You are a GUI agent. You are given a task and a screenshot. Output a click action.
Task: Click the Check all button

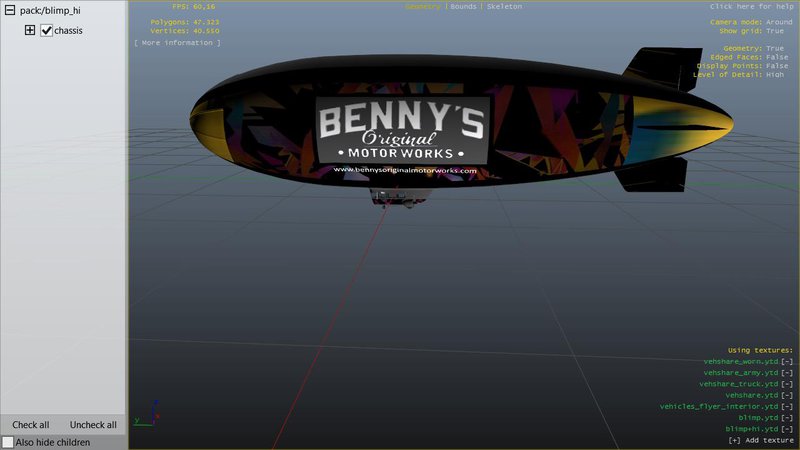(x=31, y=424)
